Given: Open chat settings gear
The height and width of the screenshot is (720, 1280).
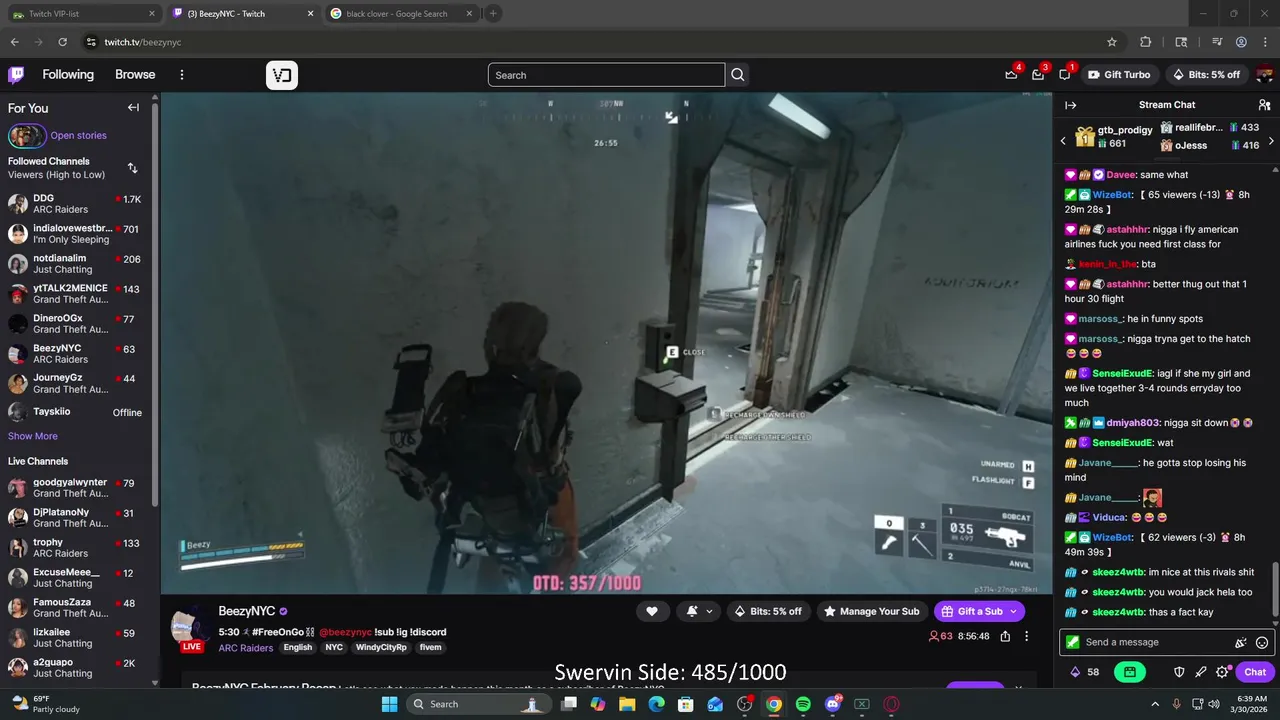Looking at the screenshot, I should [1222, 672].
